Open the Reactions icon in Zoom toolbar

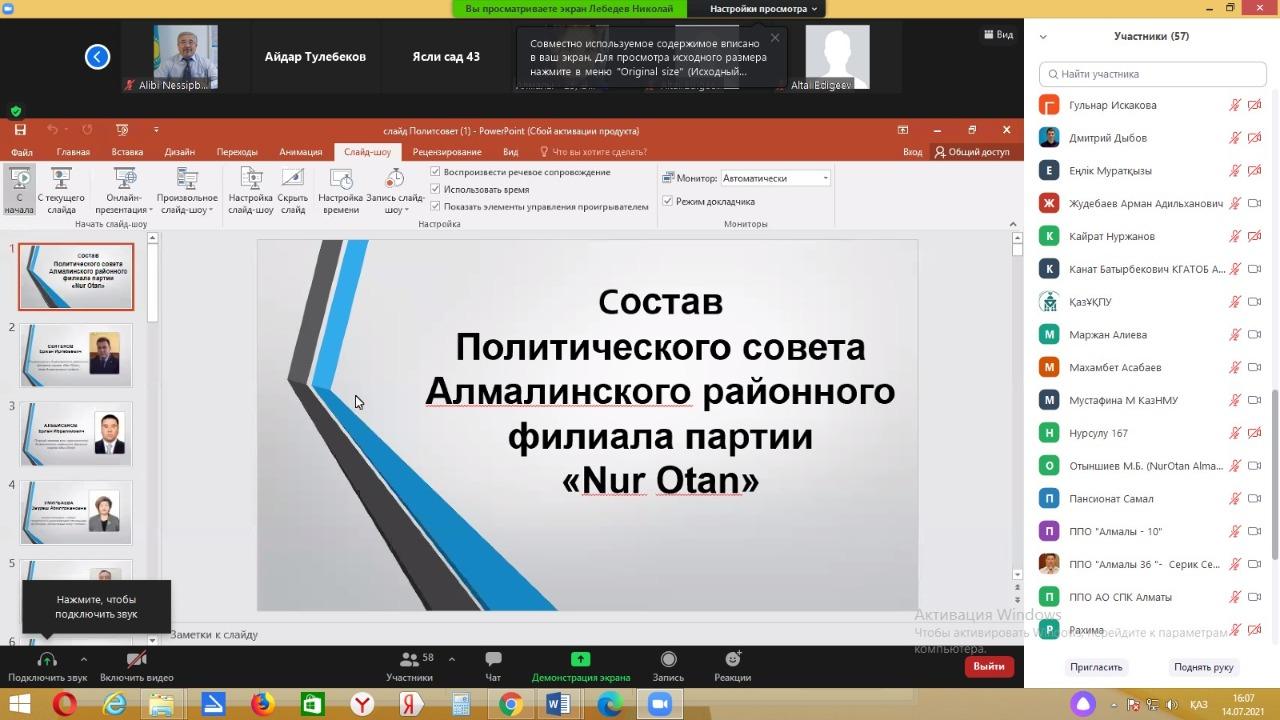[x=732, y=660]
